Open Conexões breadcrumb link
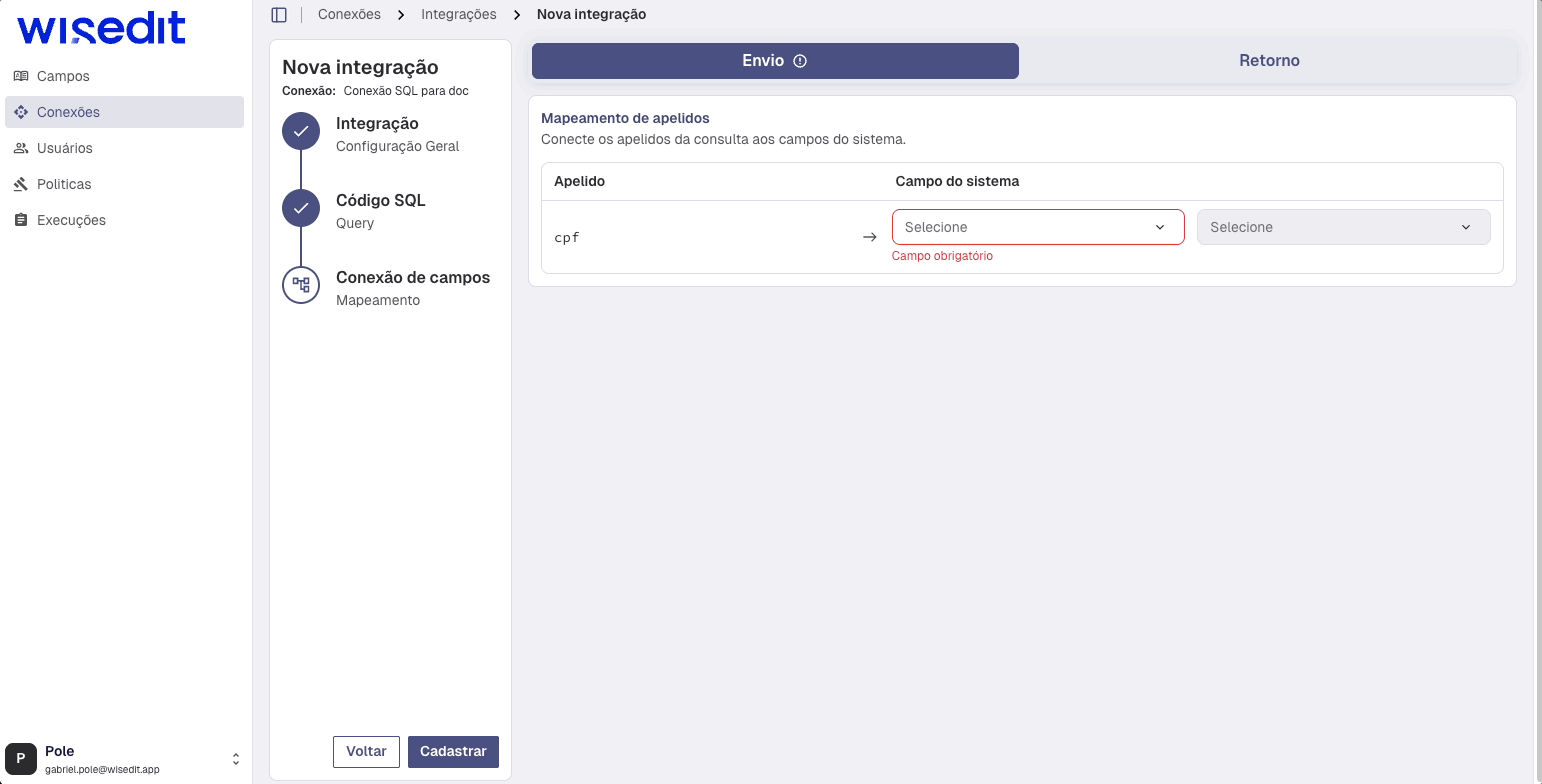Screen dimensions: 1542x784 point(349,15)
